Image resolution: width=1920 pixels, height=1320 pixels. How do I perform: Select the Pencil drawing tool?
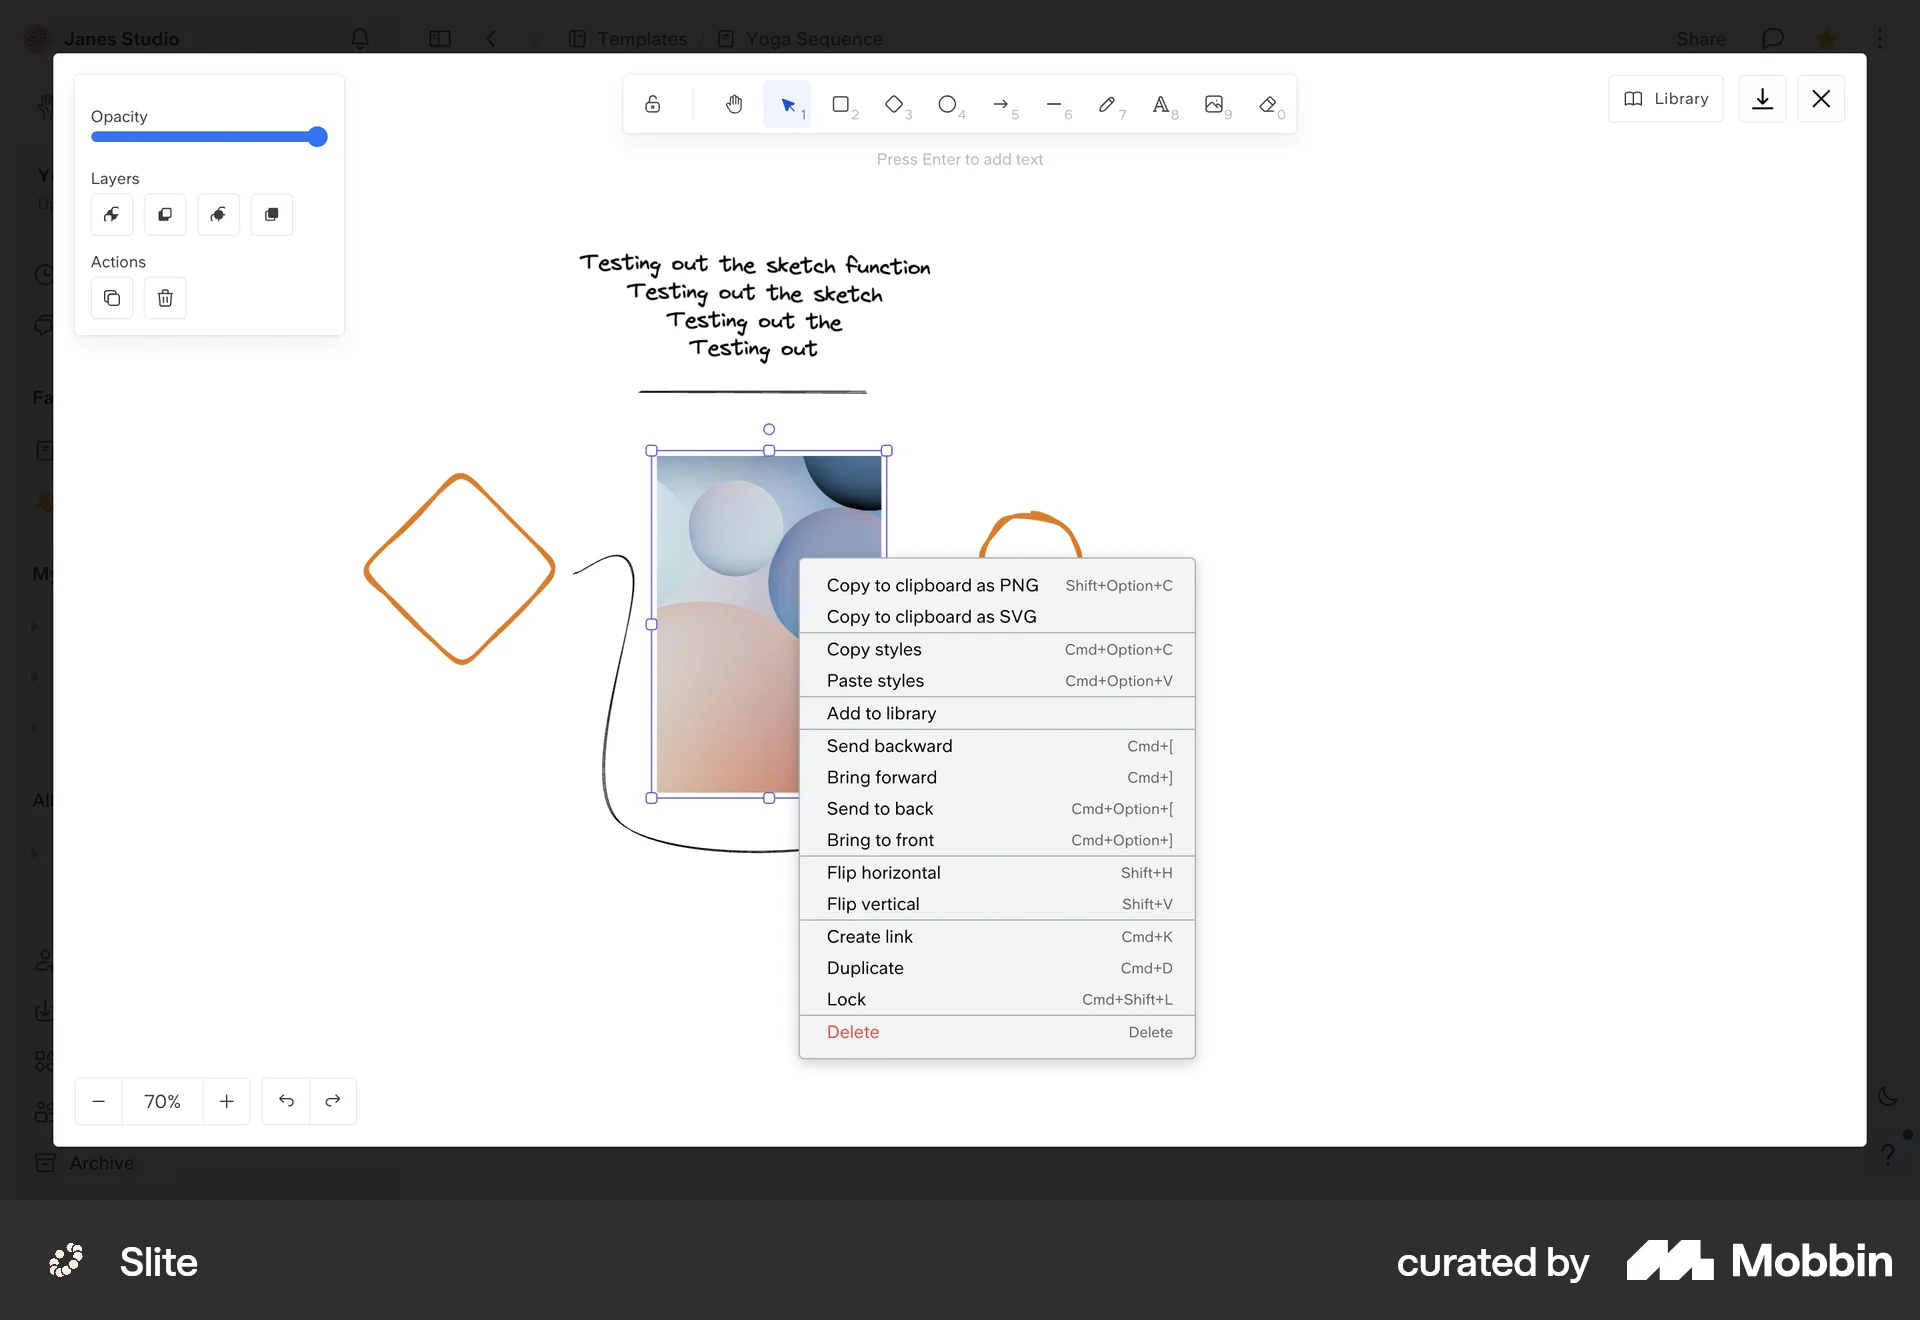tap(1108, 104)
